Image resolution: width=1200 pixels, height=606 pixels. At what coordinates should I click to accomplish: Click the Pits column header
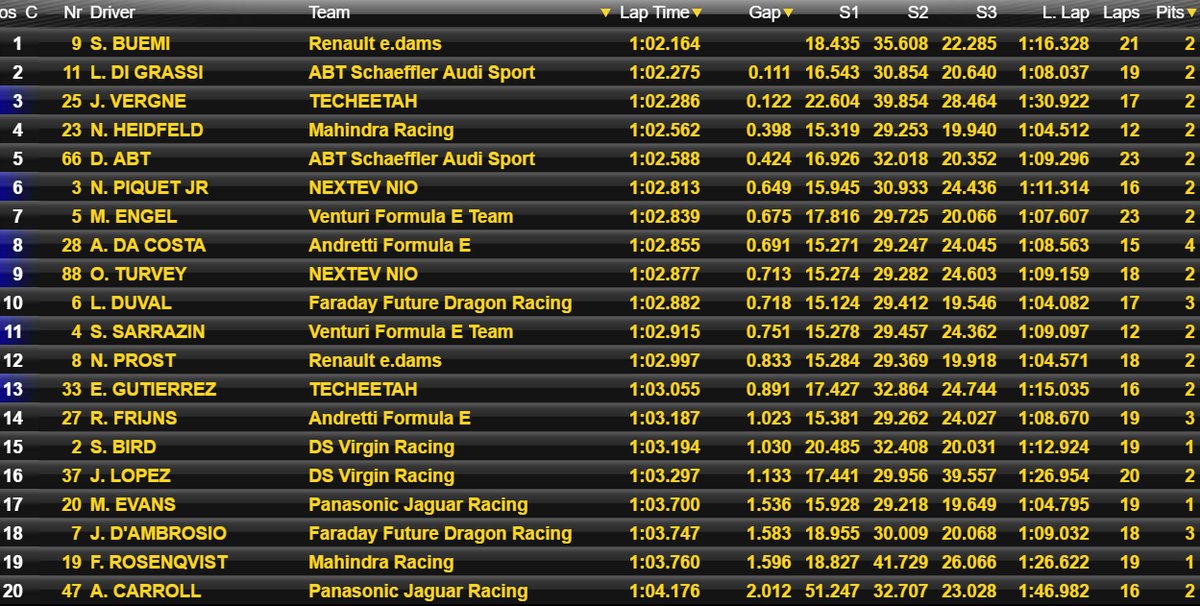coord(1169,13)
